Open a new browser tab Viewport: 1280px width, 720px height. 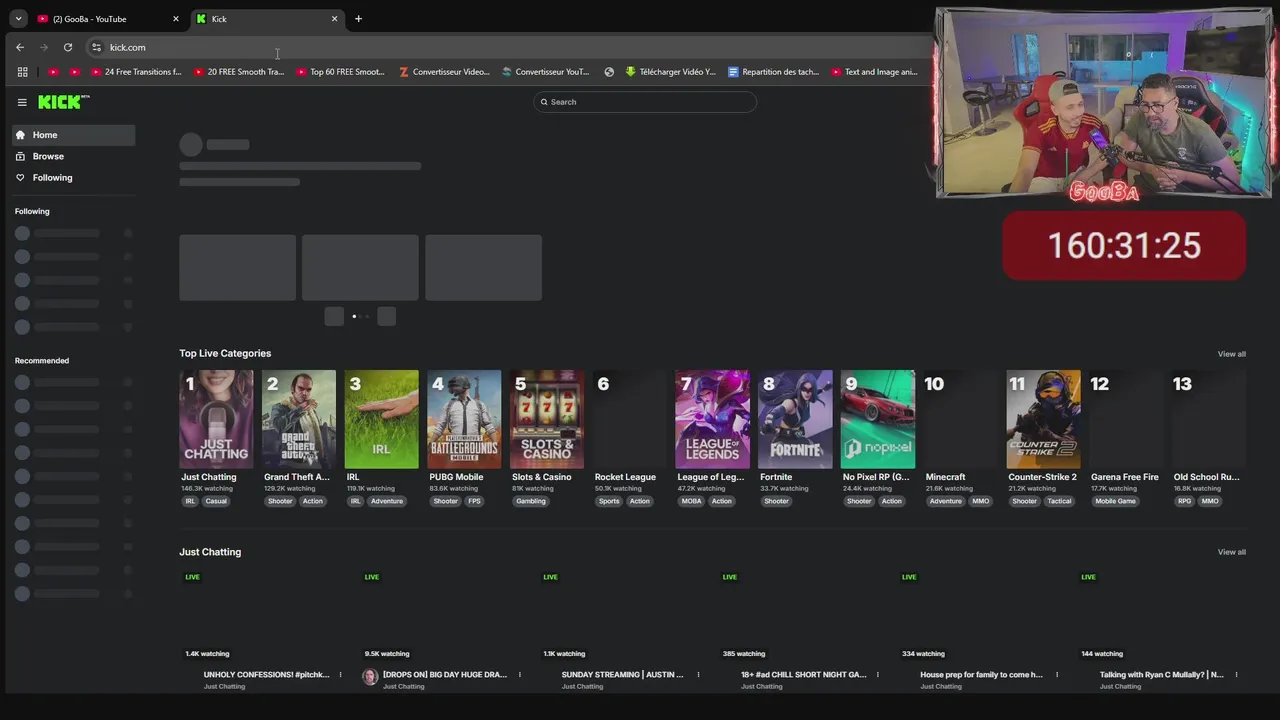(358, 19)
